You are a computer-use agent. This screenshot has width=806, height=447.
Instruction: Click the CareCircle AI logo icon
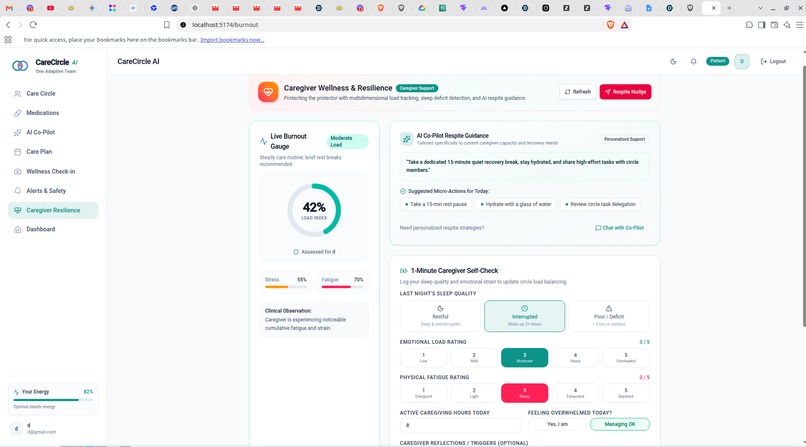(20, 66)
